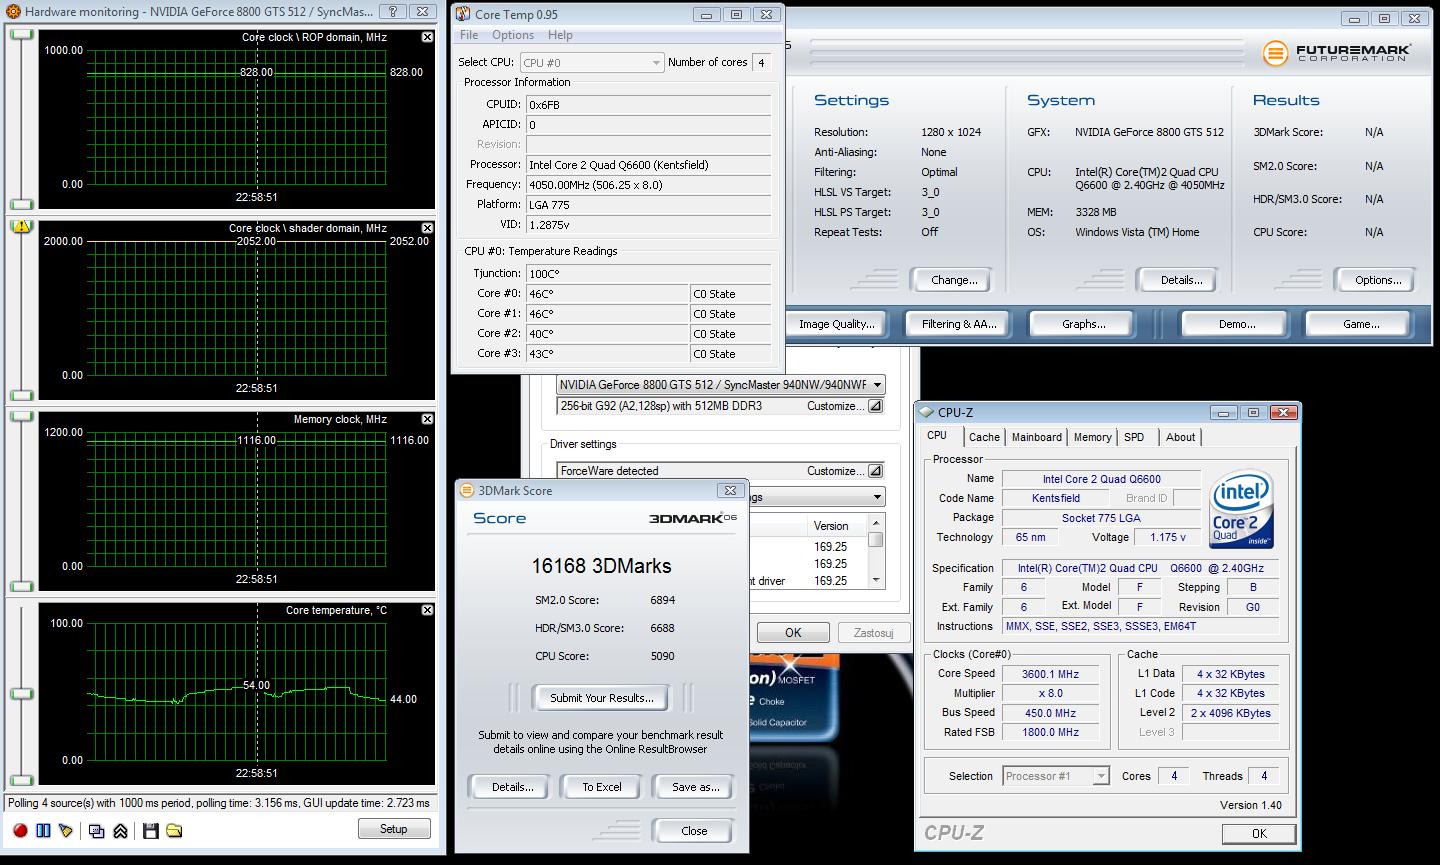Switch to the Memory tab in CPU-Z
1440x865 pixels.
click(1093, 437)
